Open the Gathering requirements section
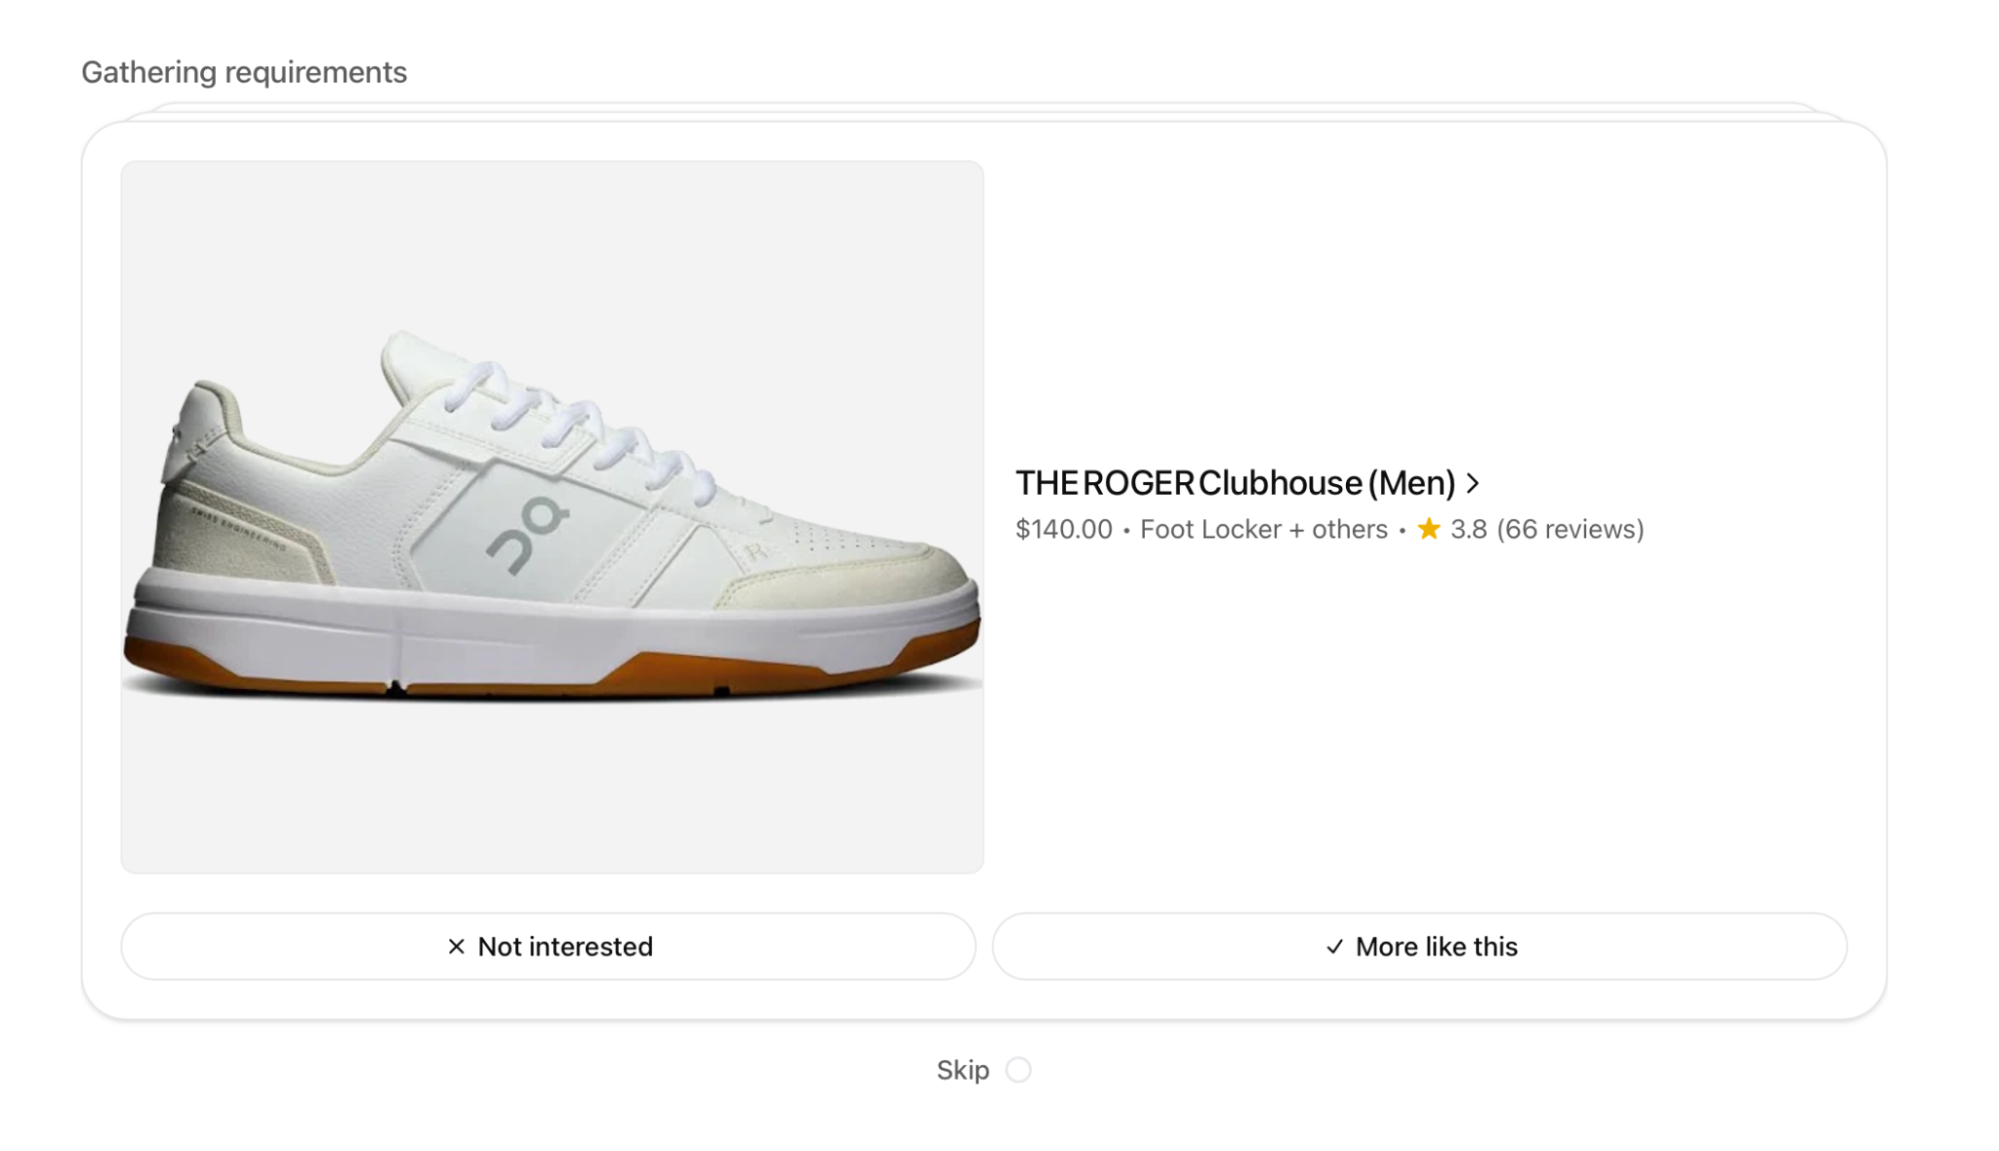The width and height of the screenshot is (1999, 1151). [244, 72]
